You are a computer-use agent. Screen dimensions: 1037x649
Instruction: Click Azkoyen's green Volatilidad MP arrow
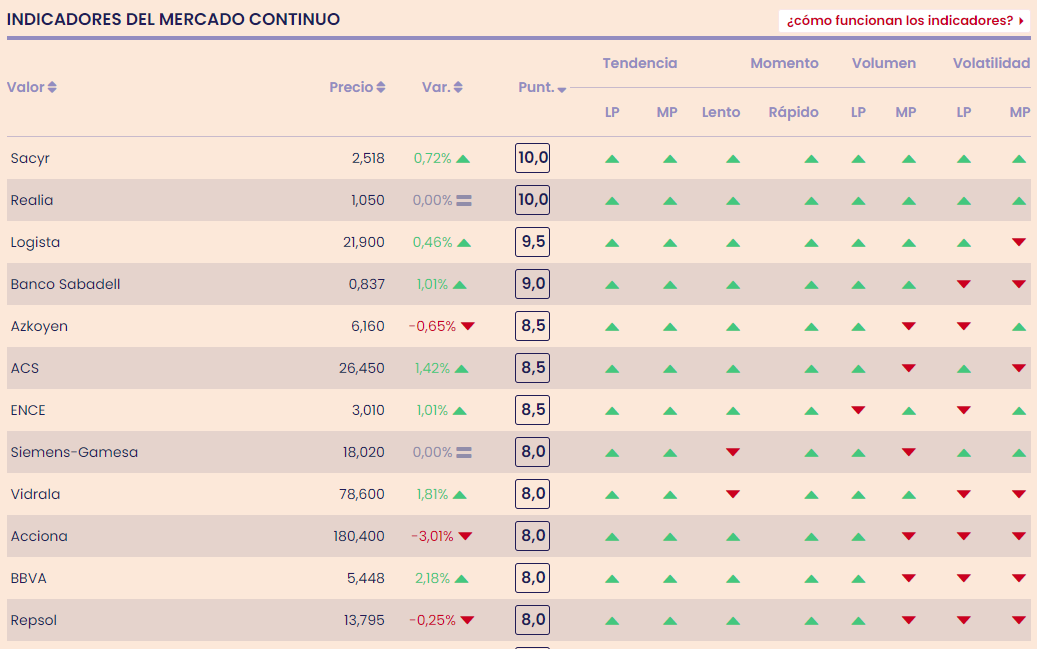(1019, 327)
